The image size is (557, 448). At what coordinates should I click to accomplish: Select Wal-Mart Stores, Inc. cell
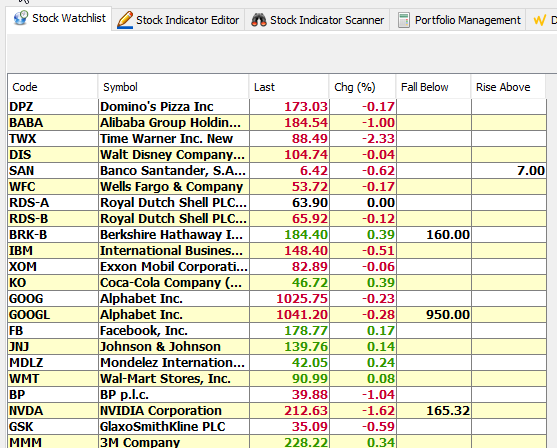click(x=174, y=378)
